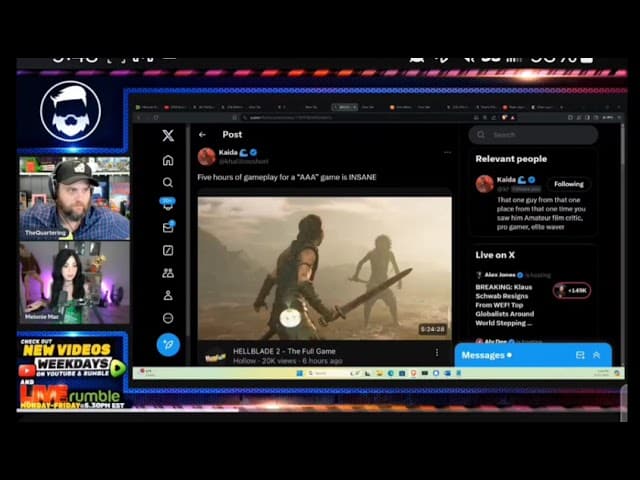640x480 pixels.
Task: Toggle the Following button for Kaida
Action: coord(569,184)
